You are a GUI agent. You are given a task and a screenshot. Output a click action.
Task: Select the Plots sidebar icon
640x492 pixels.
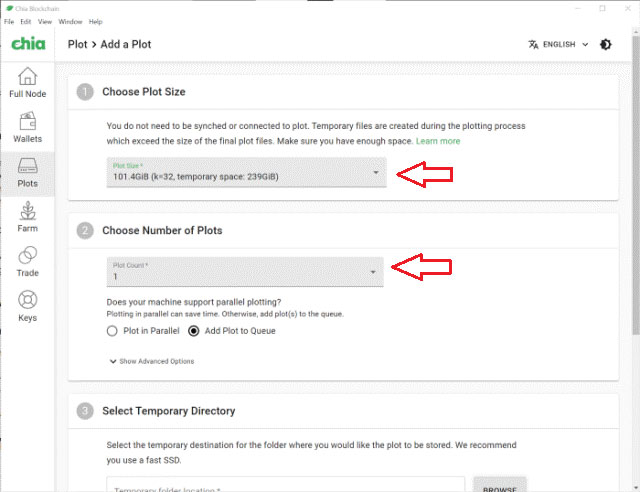point(27,166)
